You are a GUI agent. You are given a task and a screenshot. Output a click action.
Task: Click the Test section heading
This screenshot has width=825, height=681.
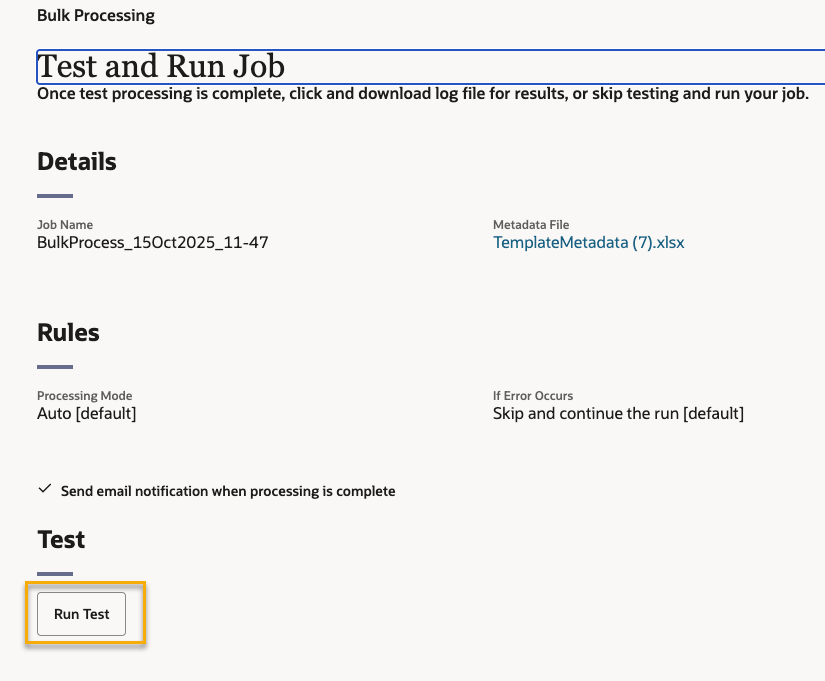(x=61, y=540)
